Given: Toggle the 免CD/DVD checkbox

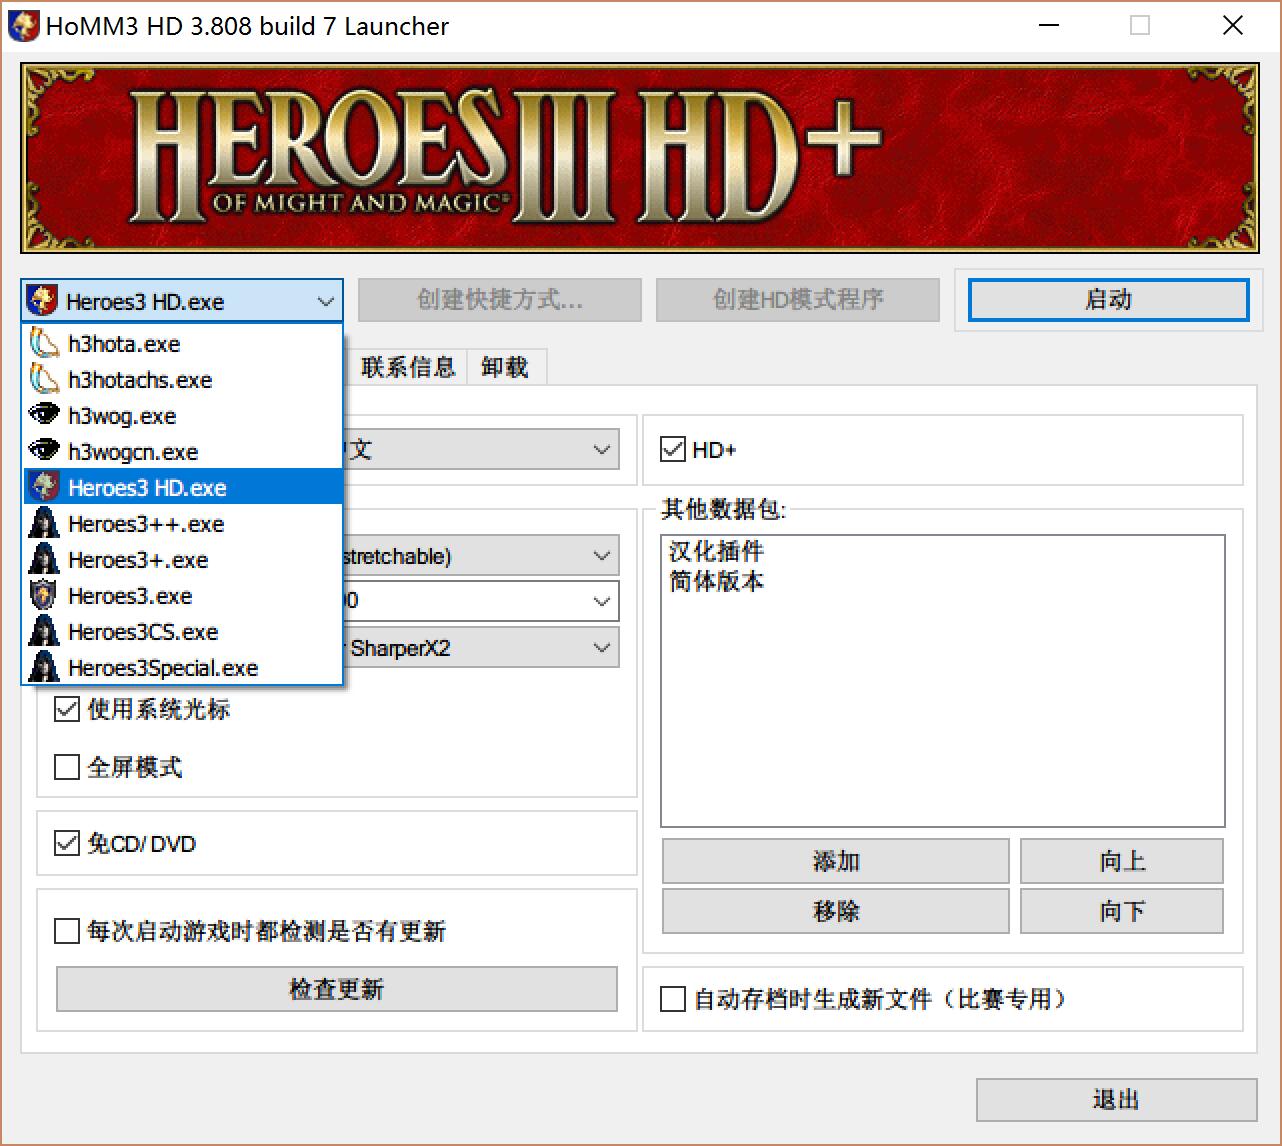Looking at the screenshot, I should point(67,843).
